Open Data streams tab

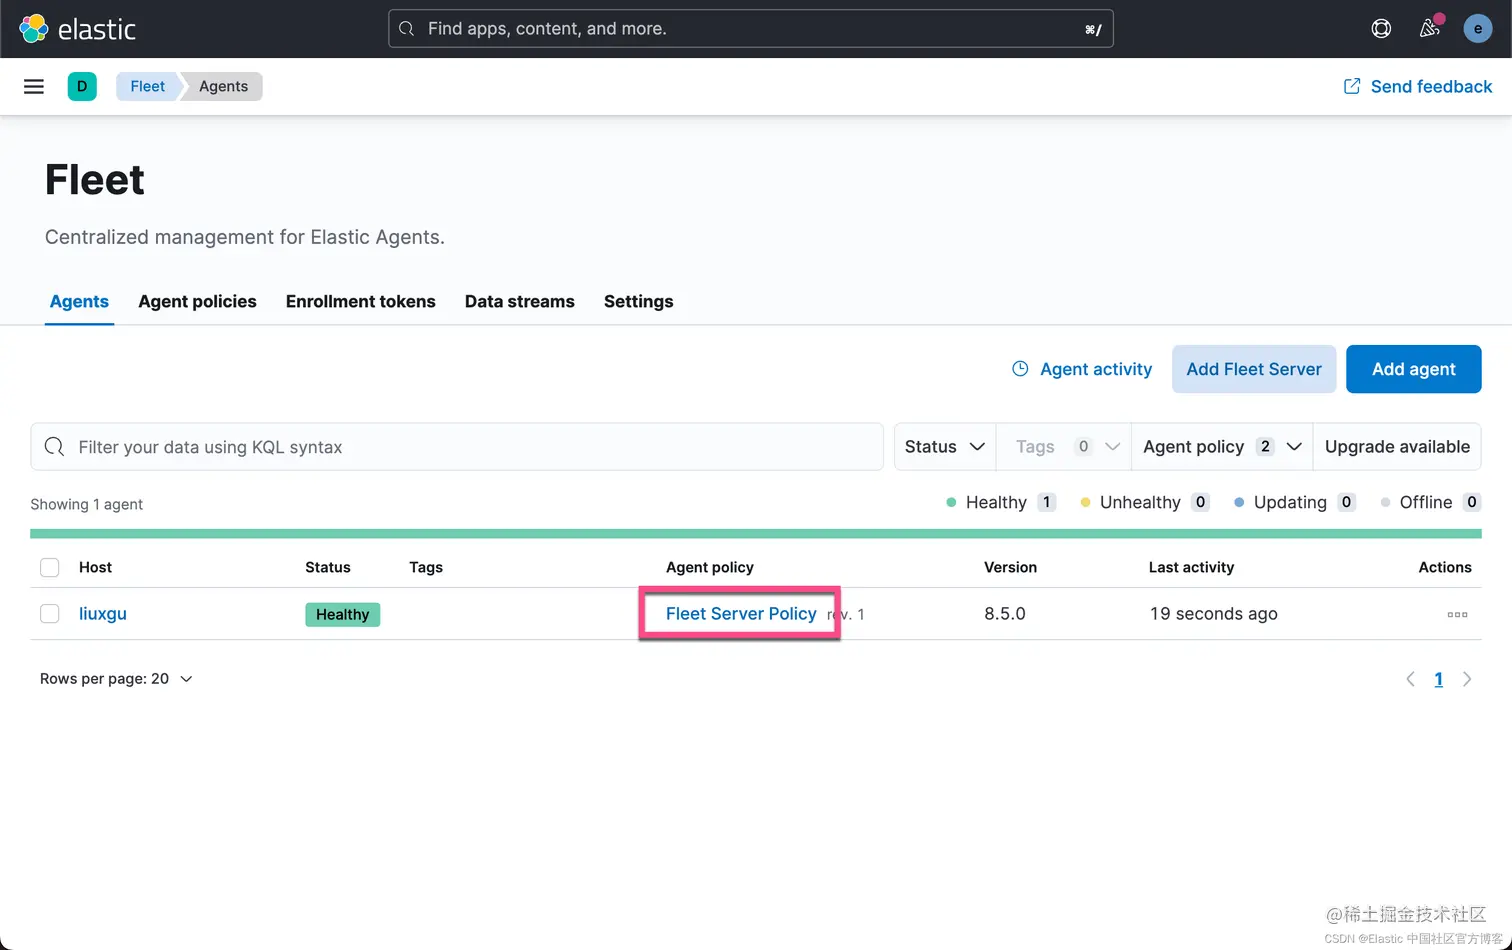pos(519,302)
